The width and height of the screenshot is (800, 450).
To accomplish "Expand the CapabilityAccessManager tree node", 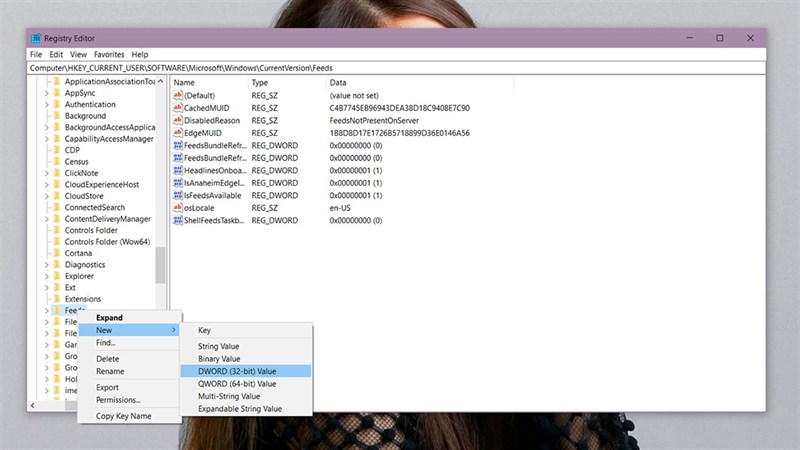I will (x=46, y=139).
